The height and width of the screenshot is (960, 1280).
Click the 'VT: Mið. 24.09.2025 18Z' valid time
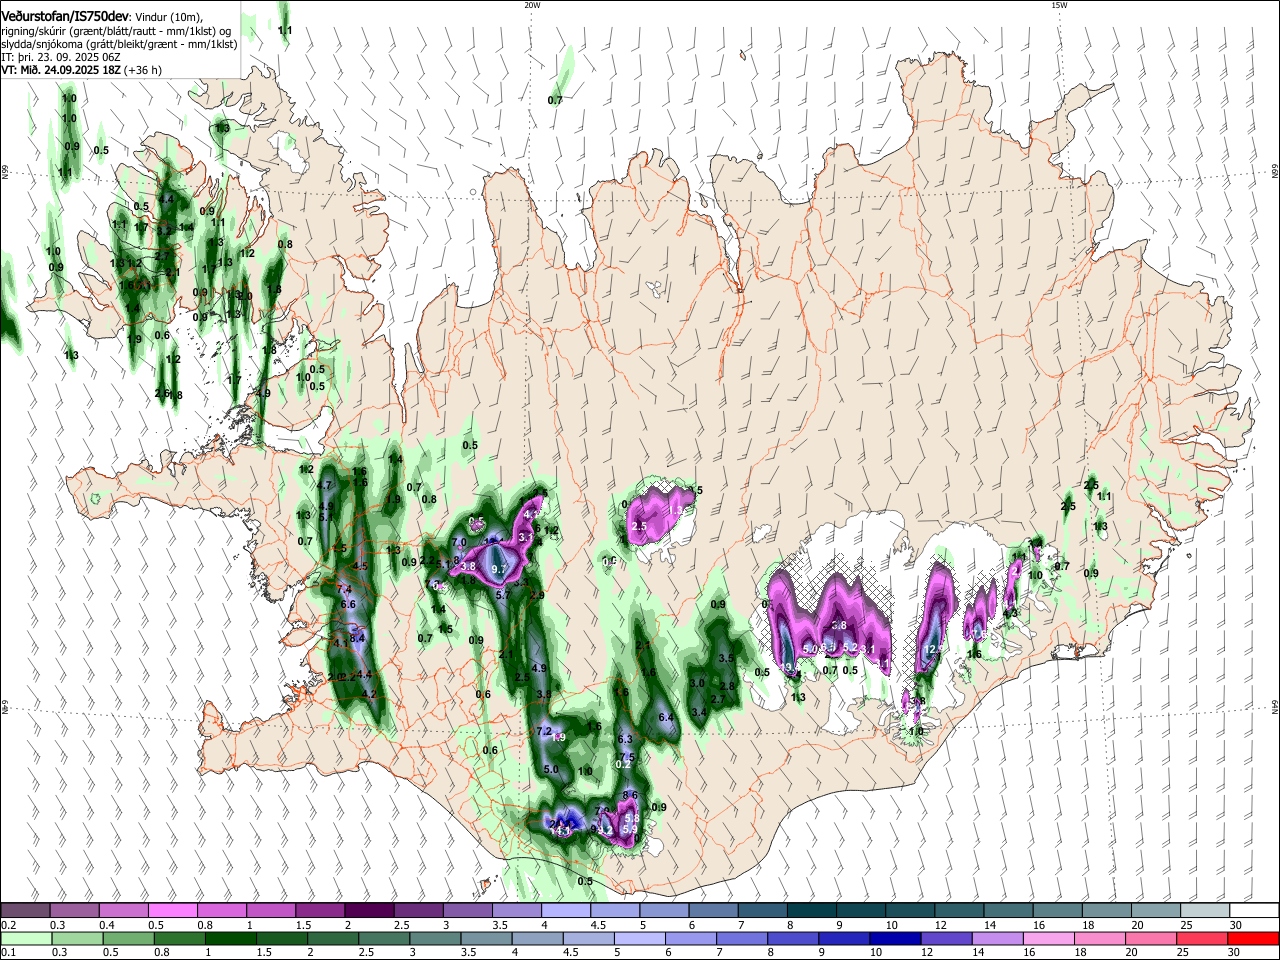[x=61, y=70]
